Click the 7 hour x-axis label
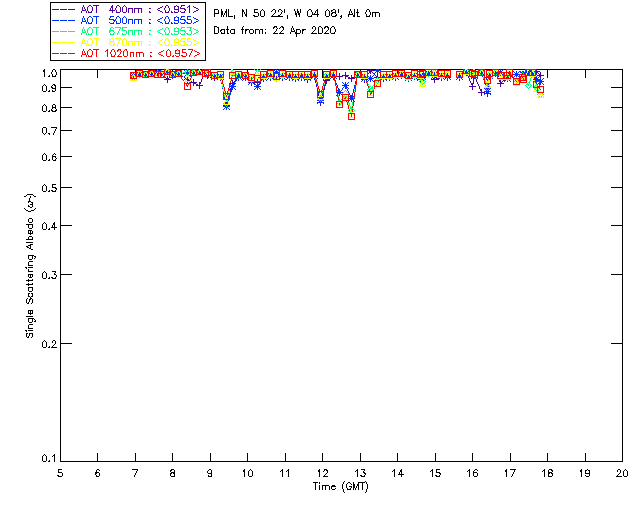 point(135,473)
